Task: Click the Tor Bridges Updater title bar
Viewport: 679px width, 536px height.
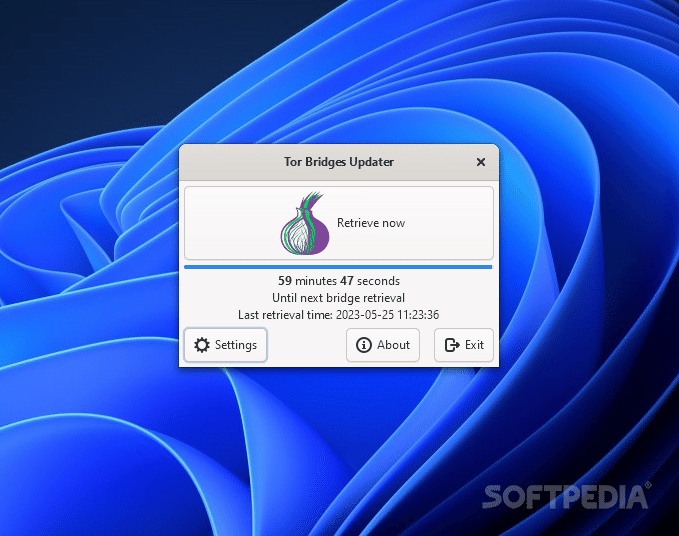Action: (x=339, y=162)
